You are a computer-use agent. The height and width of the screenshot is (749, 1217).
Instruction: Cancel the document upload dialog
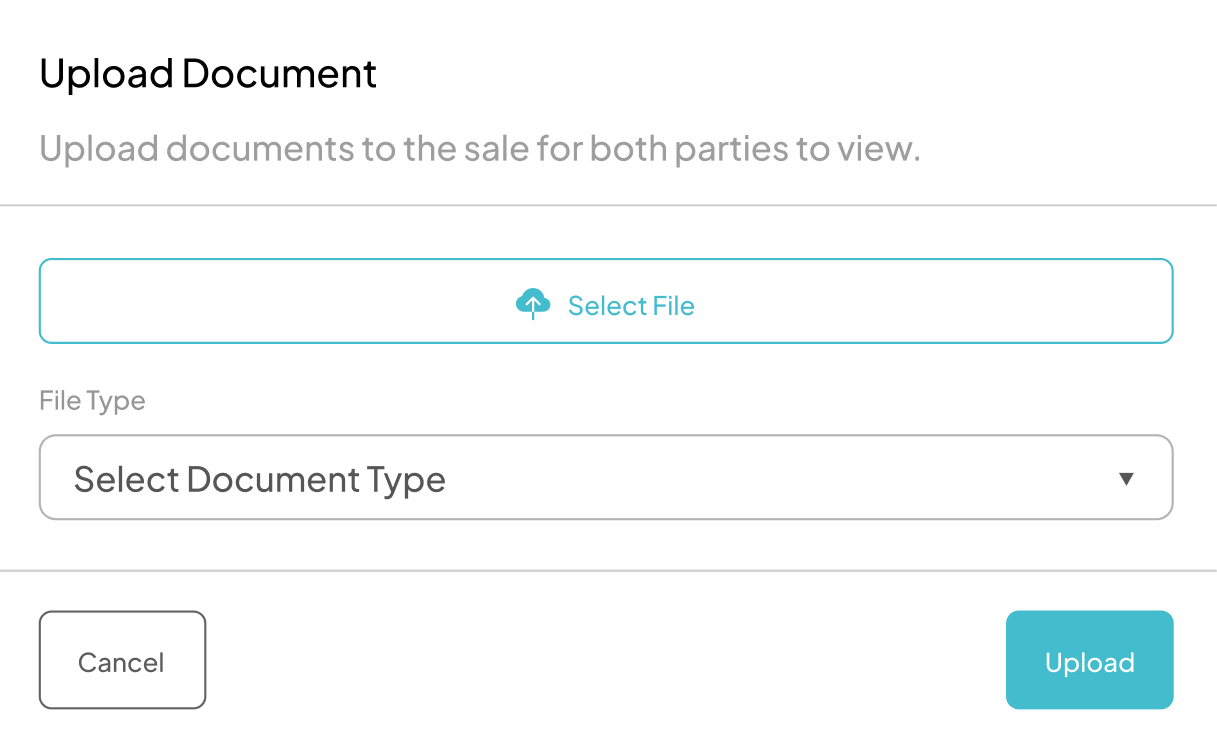point(122,660)
